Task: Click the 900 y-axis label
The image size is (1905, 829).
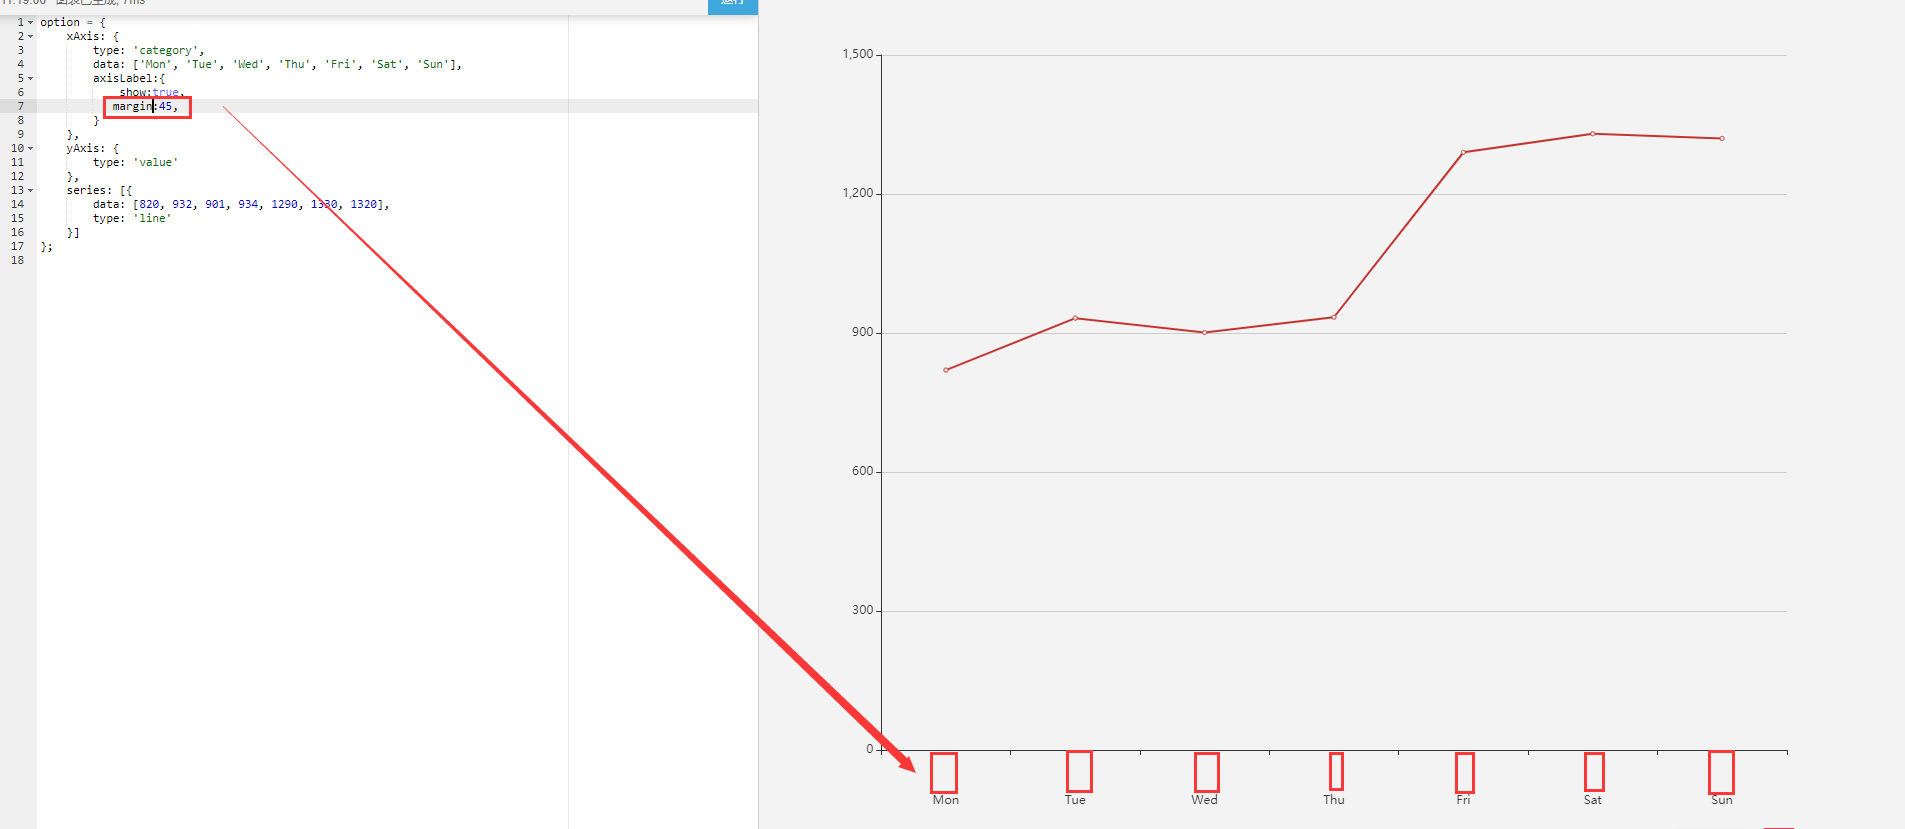Action: (862, 332)
